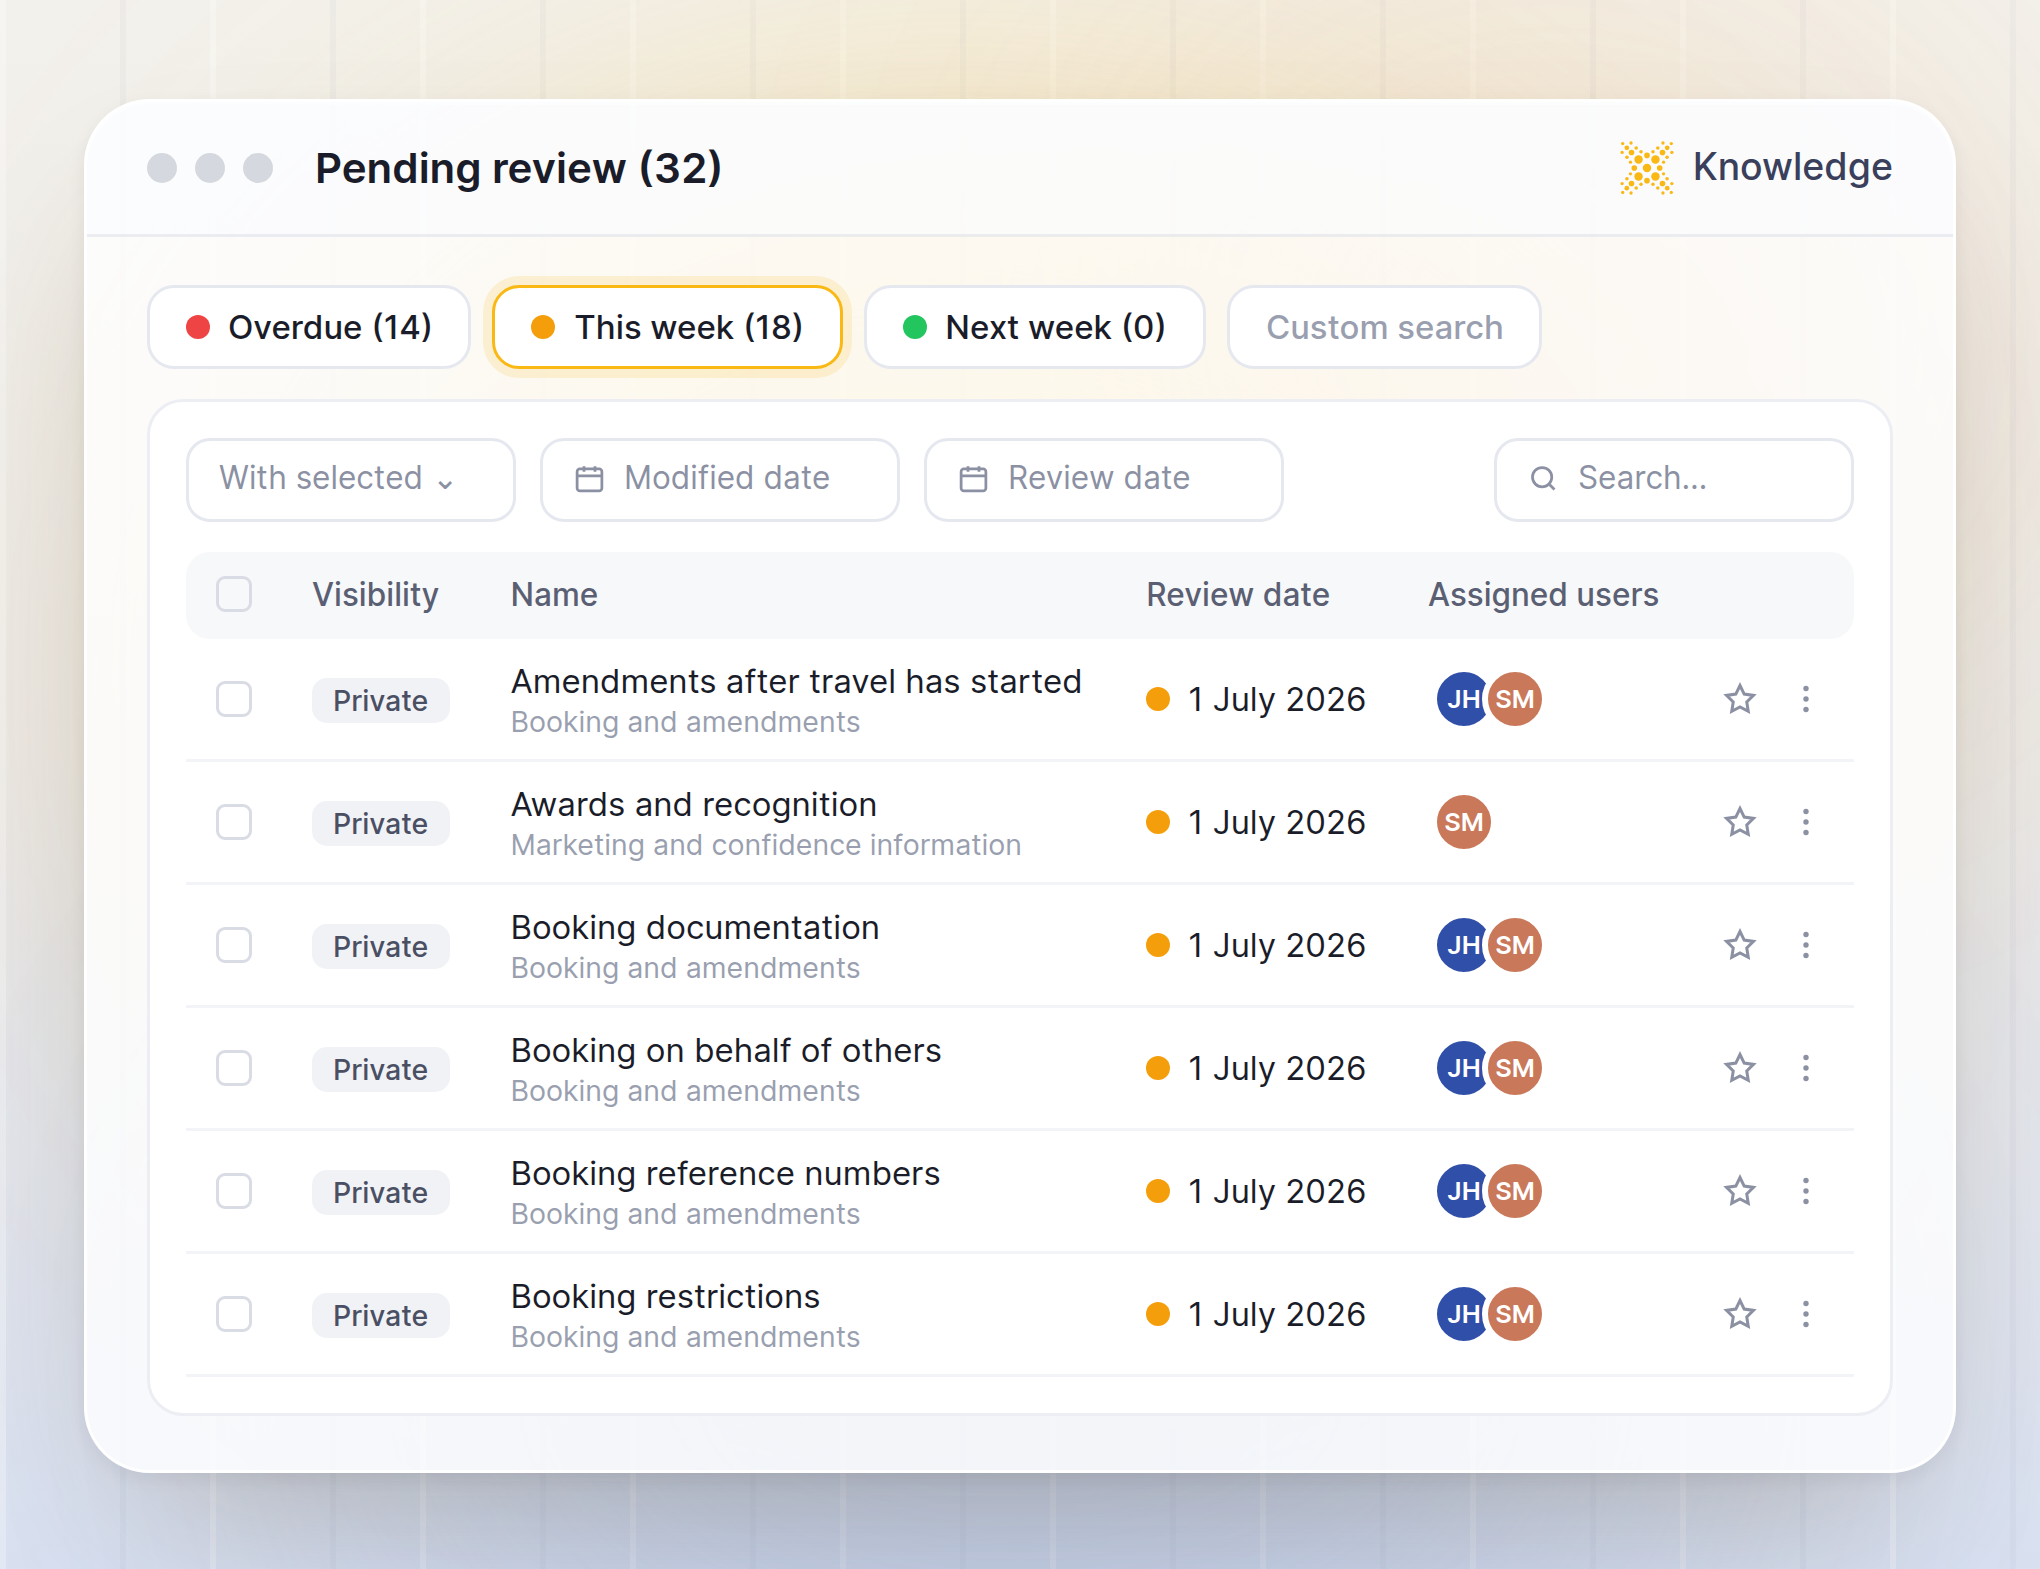The width and height of the screenshot is (2040, 1569).
Task: Favorite the Booking on behalf of others row
Action: 1740,1068
